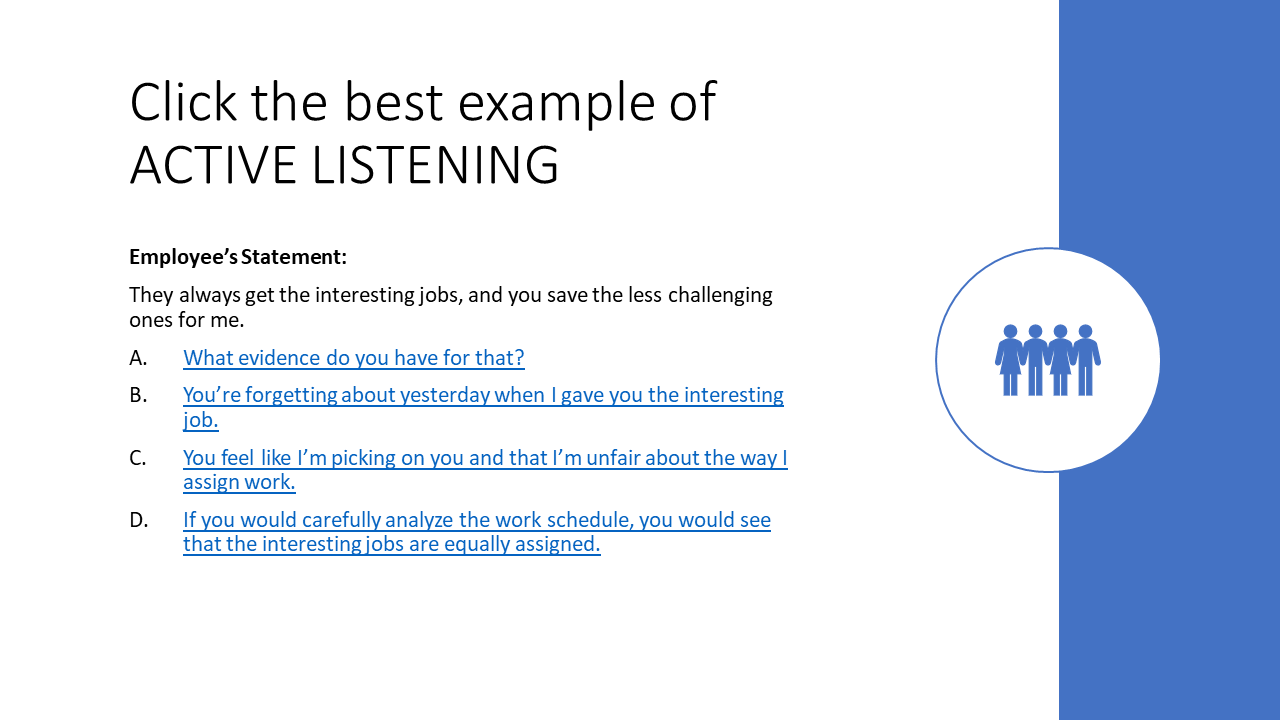Image resolution: width=1280 pixels, height=720 pixels.
Task: Click the 'They always get the interesting jobs' paragraph
Action: click(451, 308)
